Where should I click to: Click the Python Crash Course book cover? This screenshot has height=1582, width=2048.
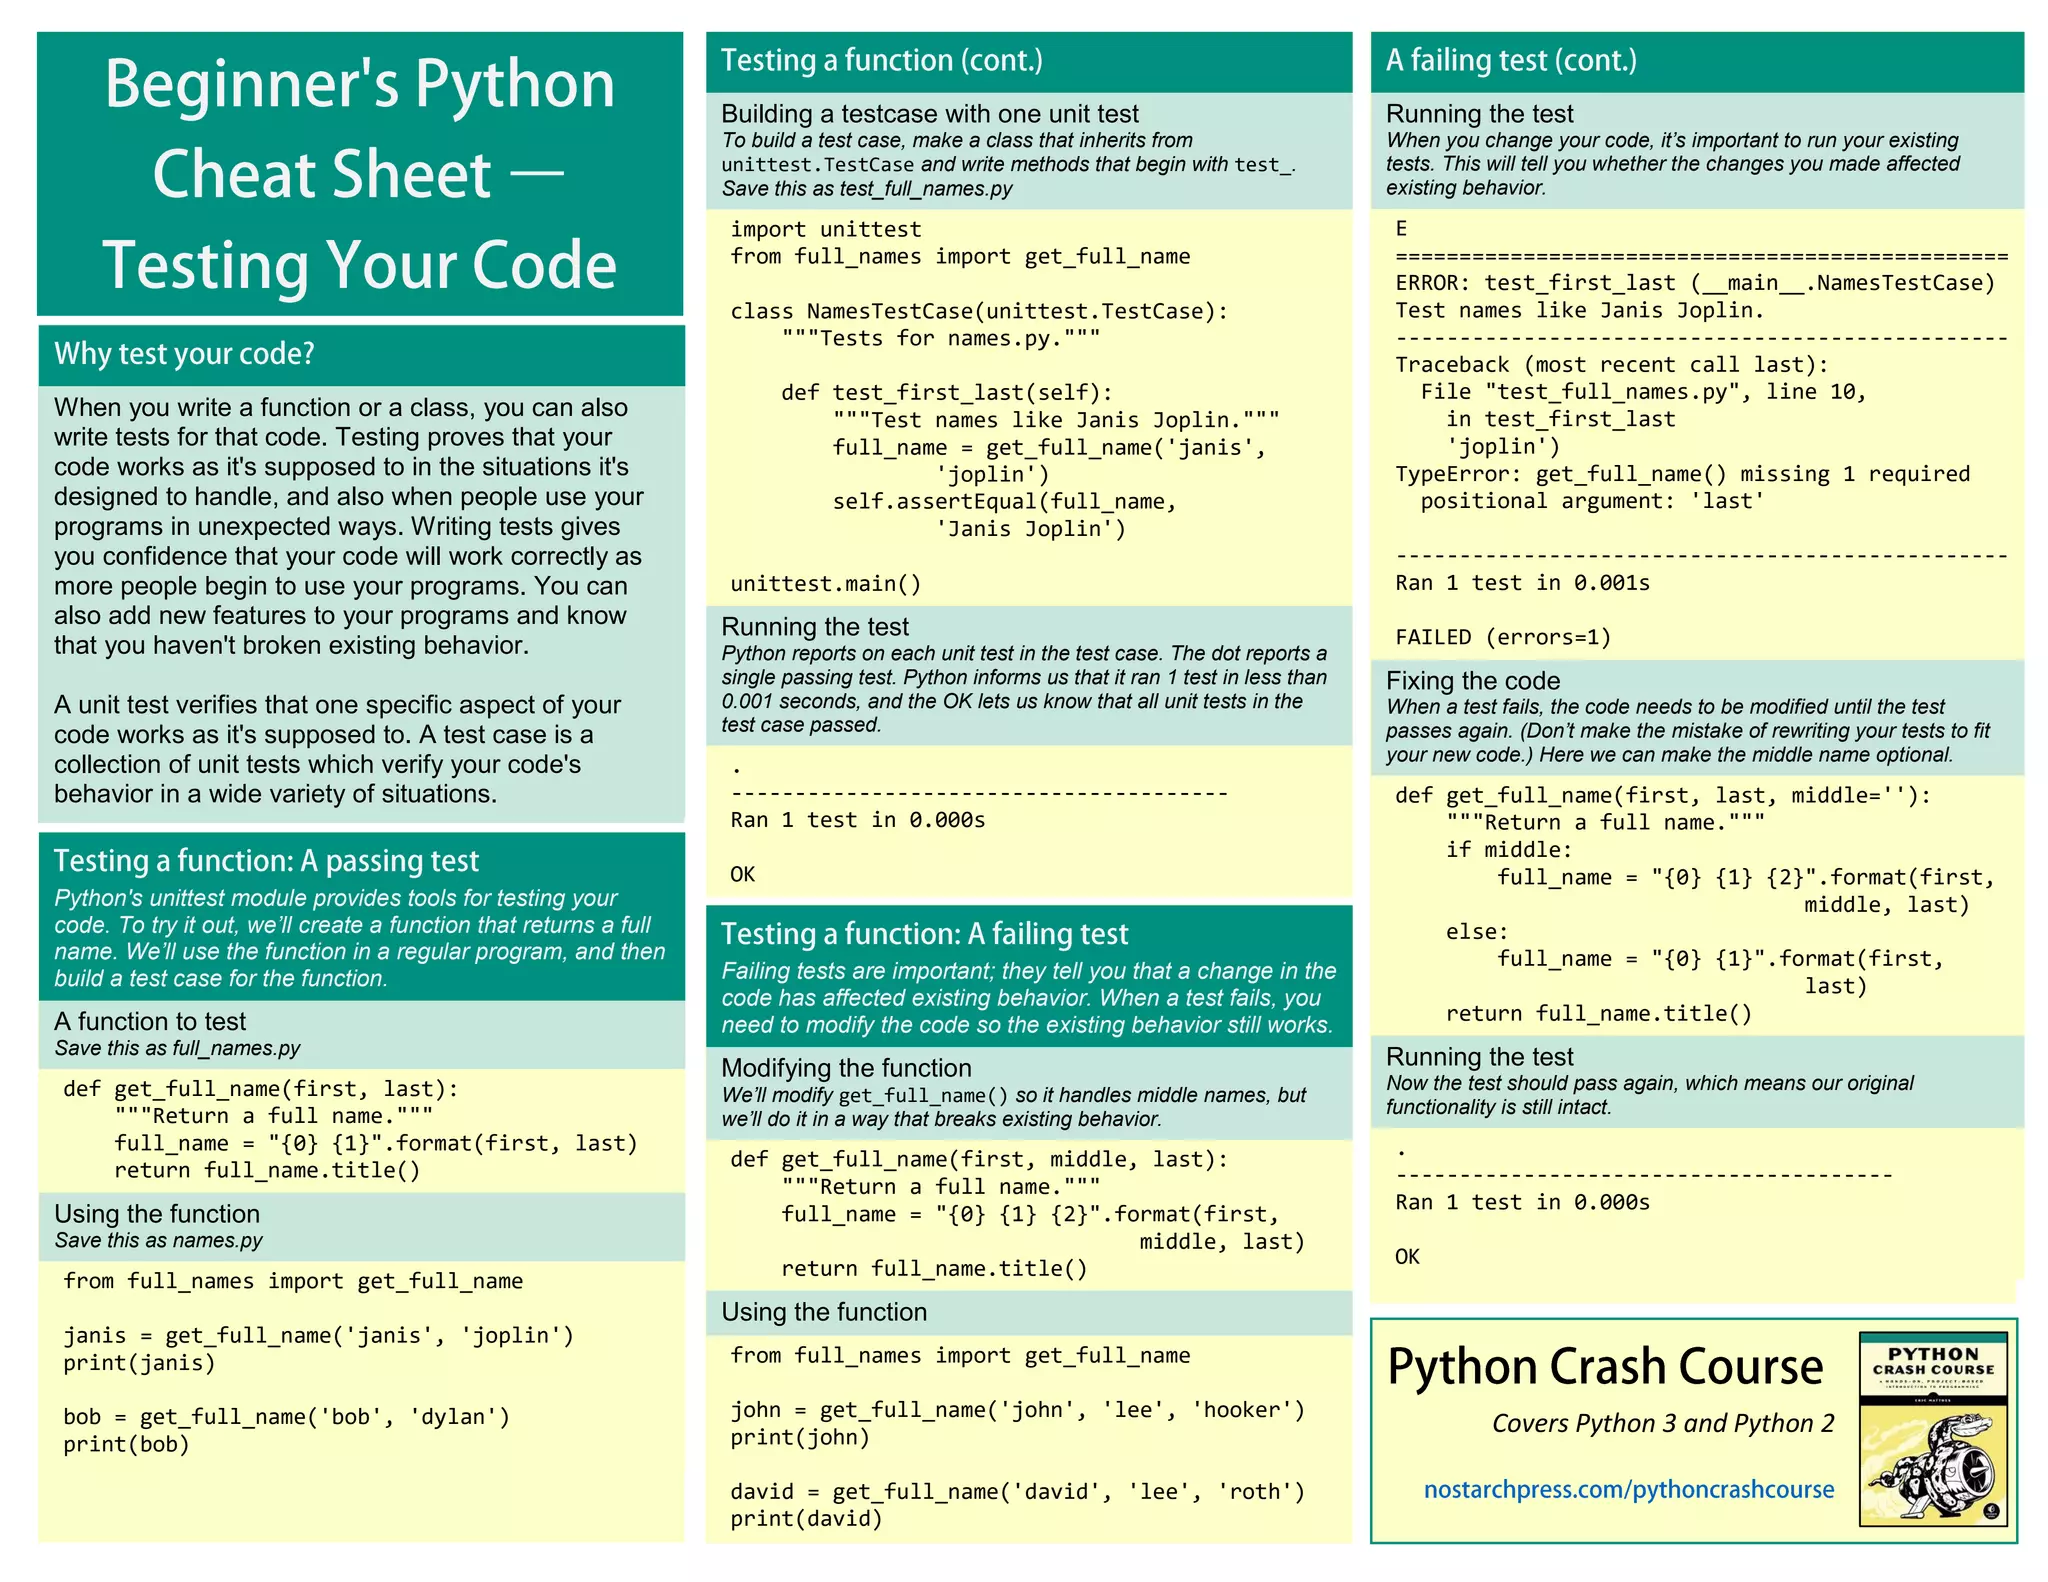[x=1932, y=1428]
